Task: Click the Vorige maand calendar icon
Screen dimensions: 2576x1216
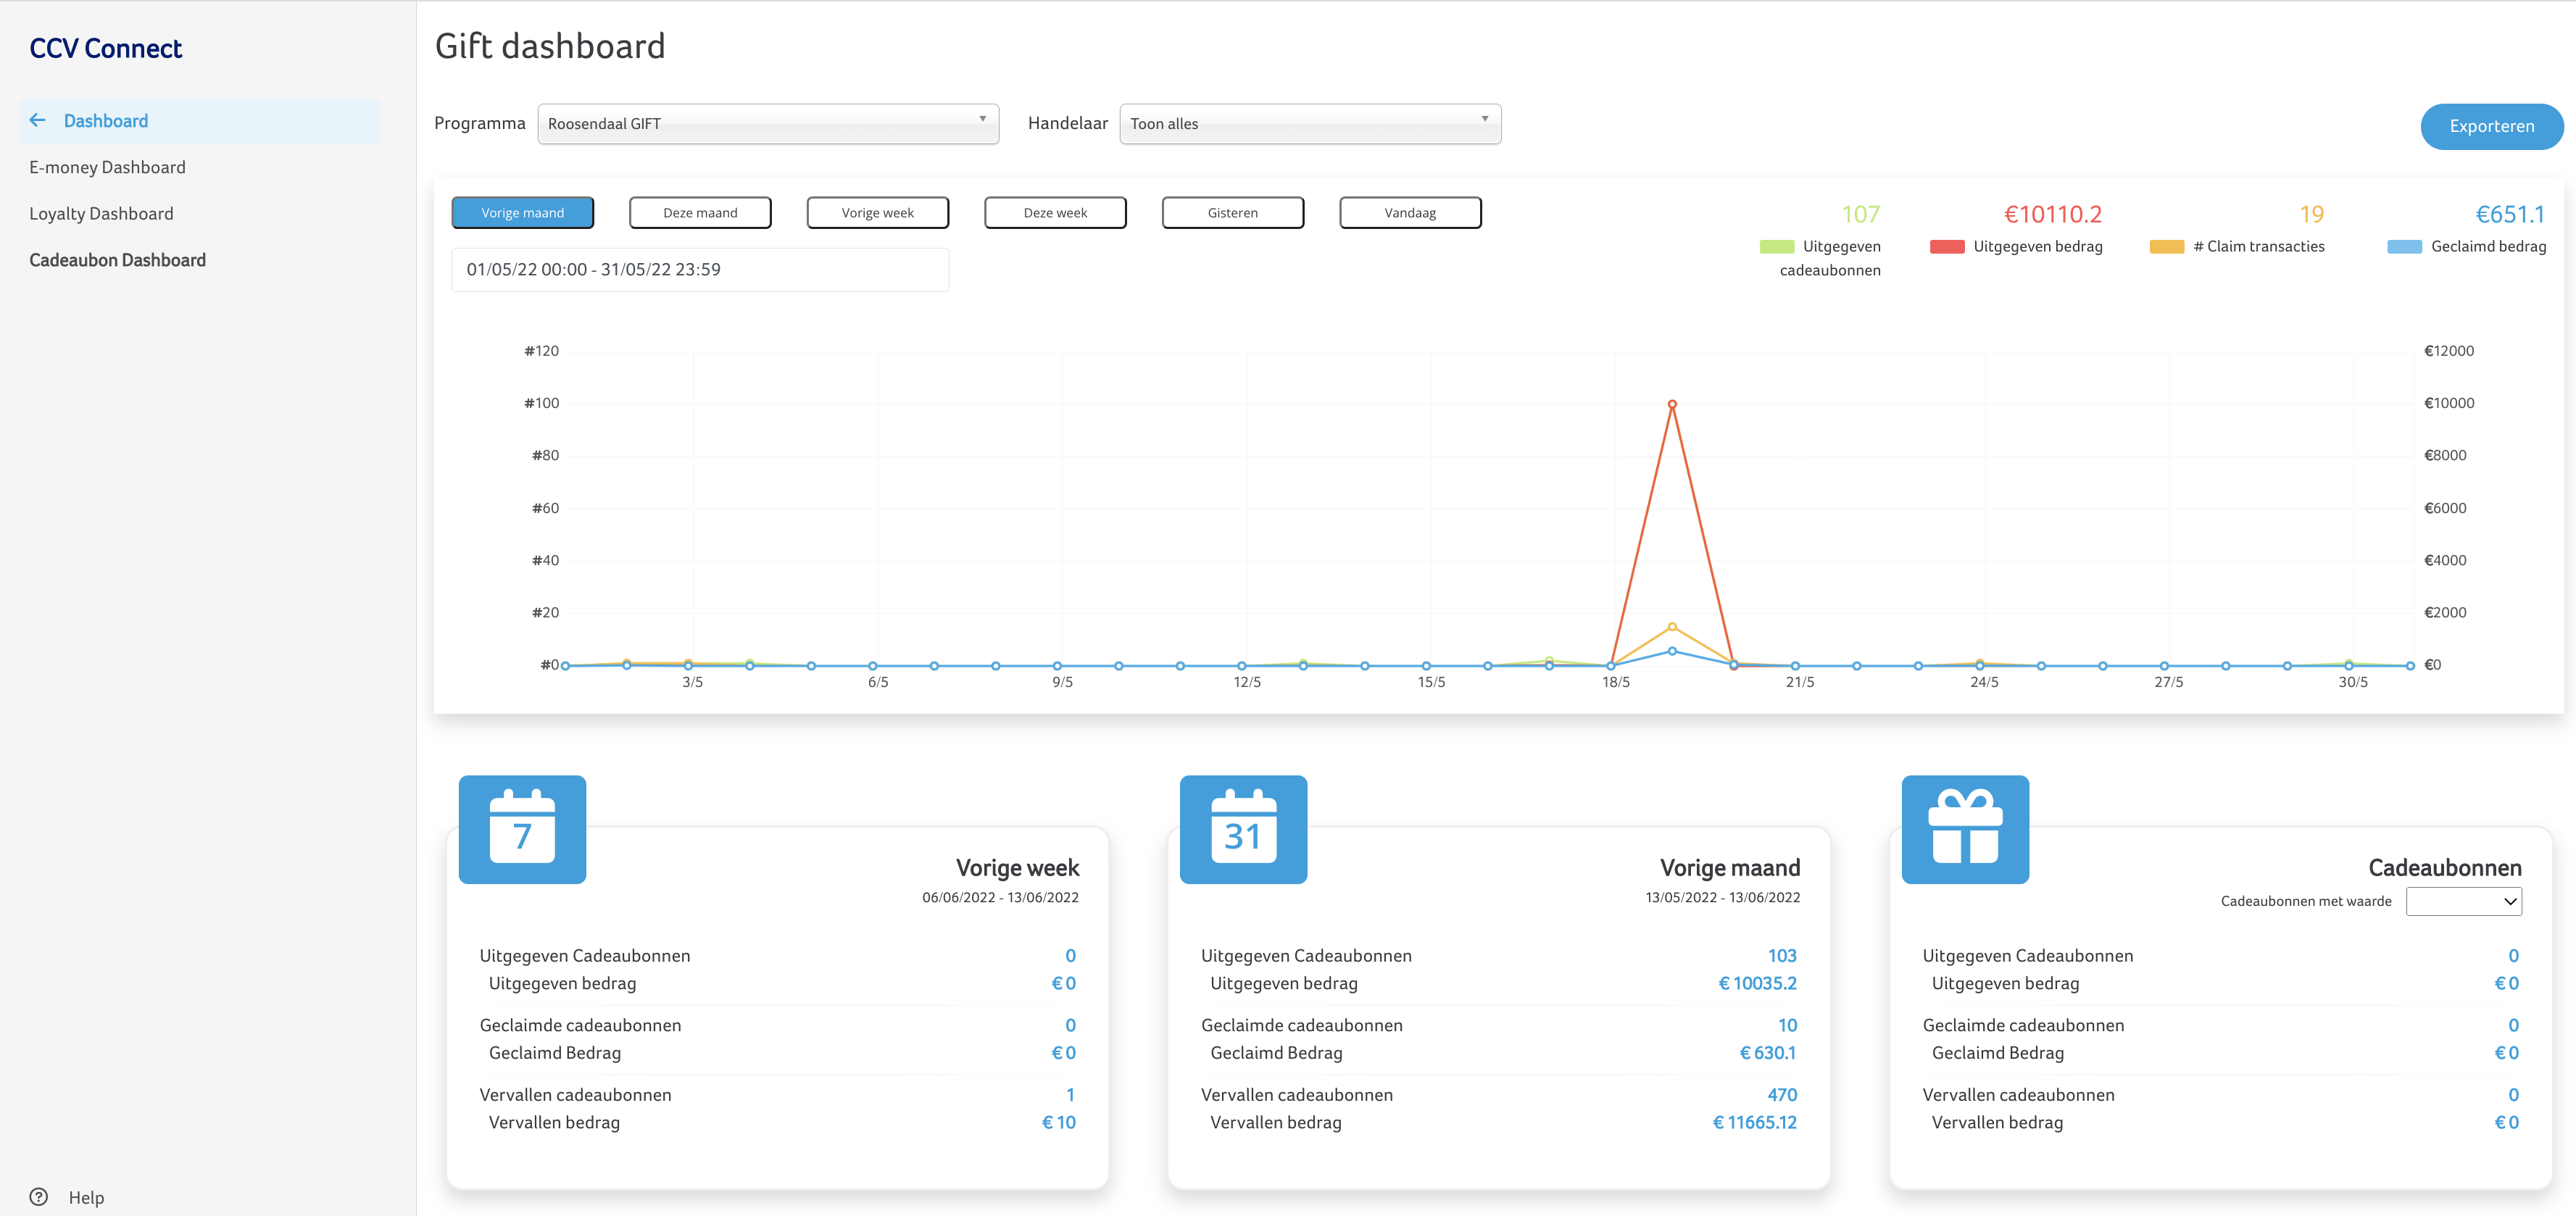Action: click(x=1243, y=829)
